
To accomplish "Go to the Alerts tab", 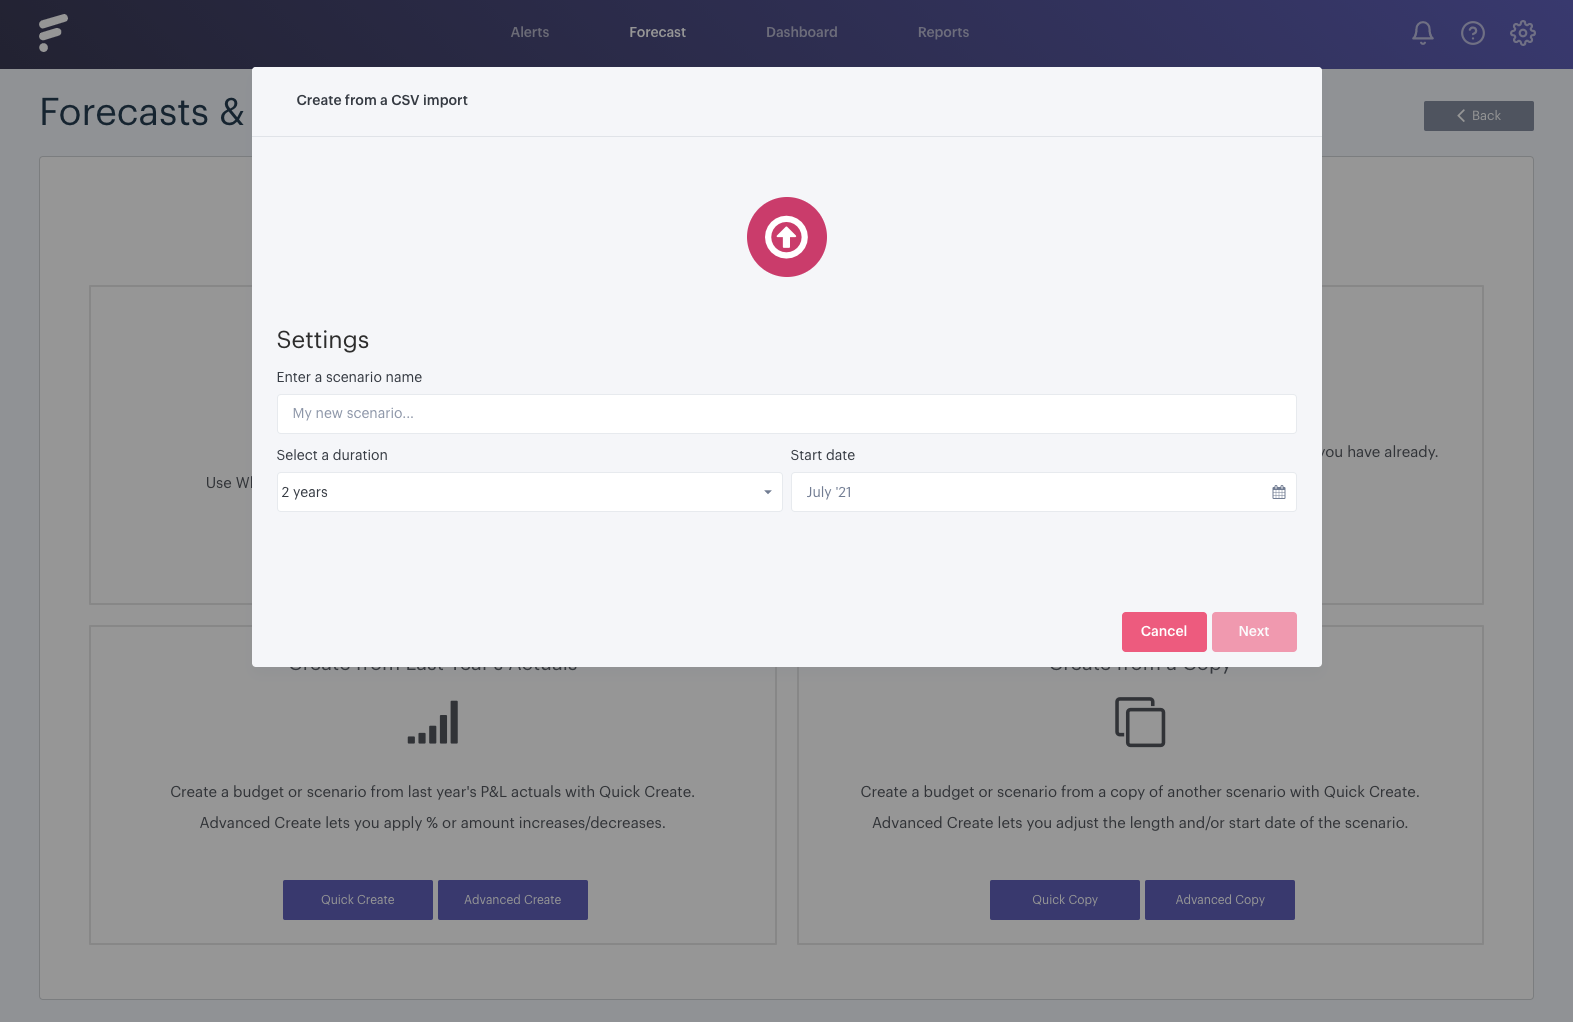I will pyautogui.click(x=530, y=32).
